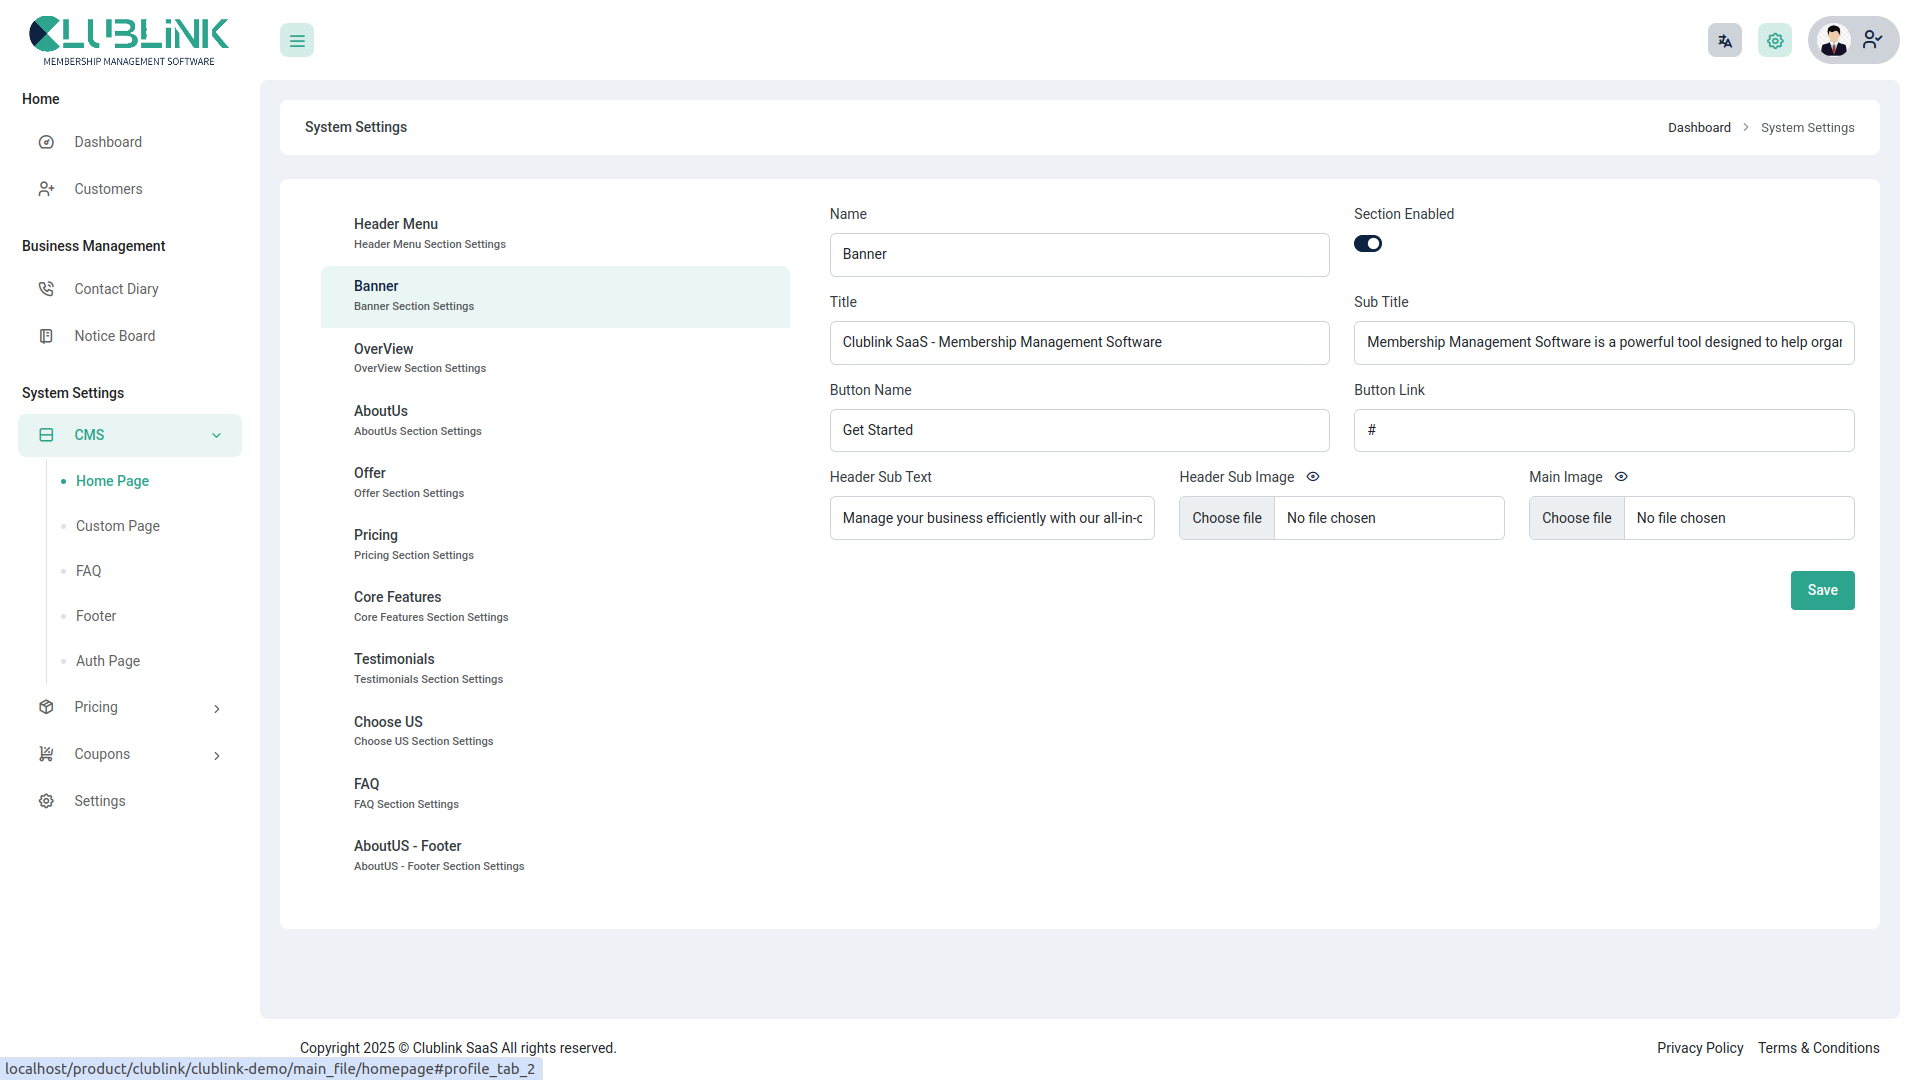Viewport: 1920px width, 1080px height.
Task: Click the Save button
Action: 1822,590
